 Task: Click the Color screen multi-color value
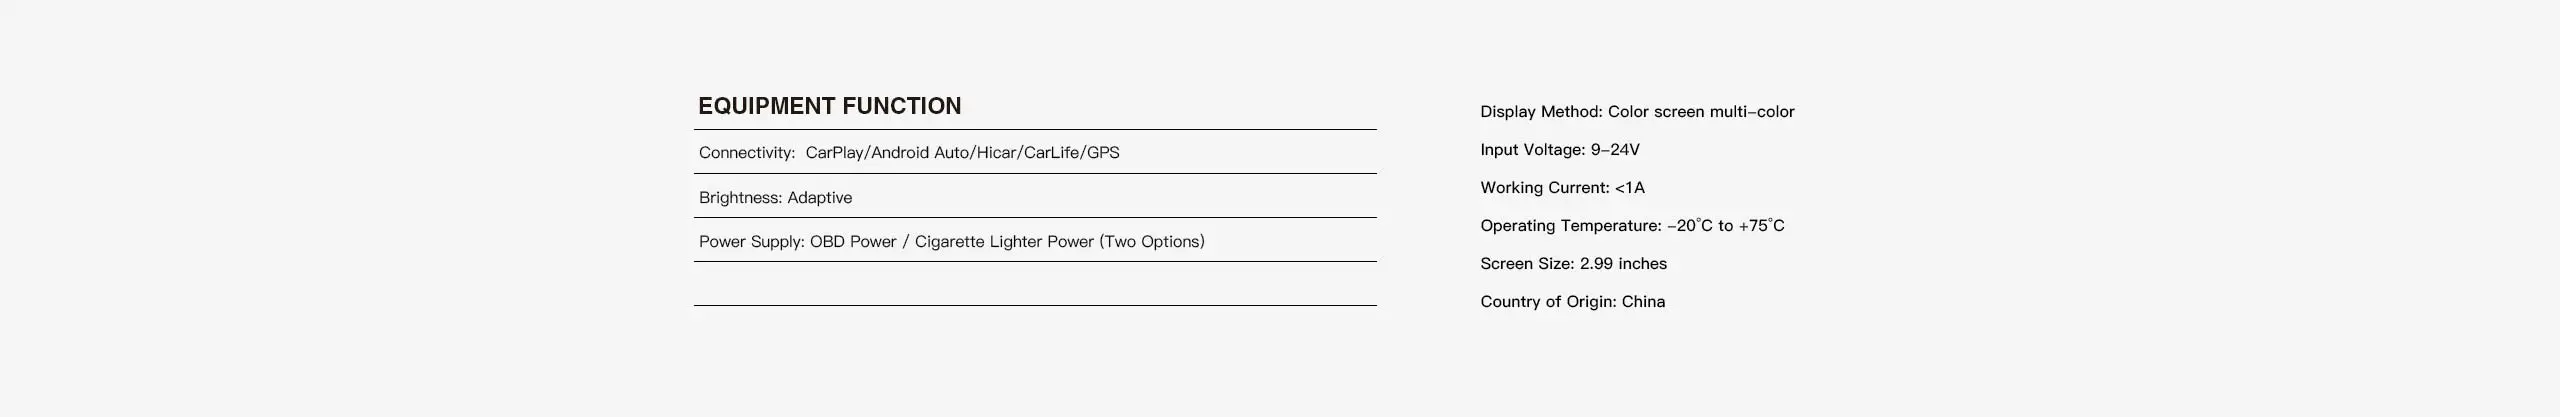(1701, 112)
